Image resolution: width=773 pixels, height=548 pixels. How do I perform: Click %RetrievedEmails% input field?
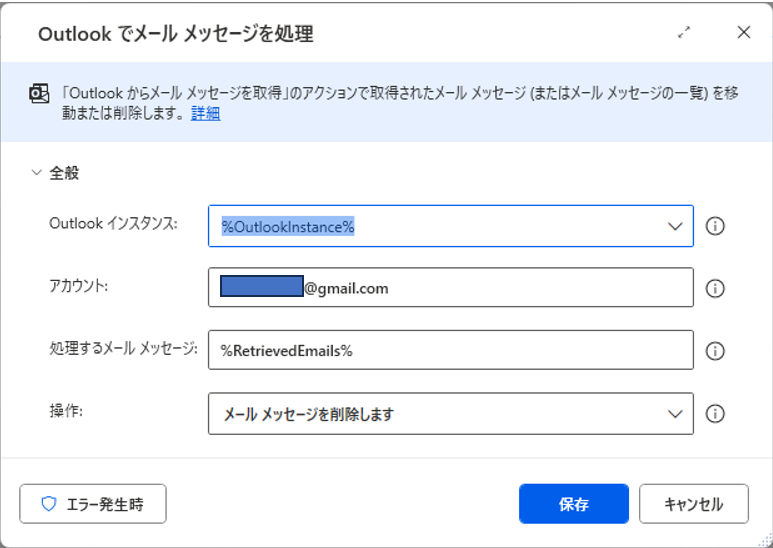451,350
